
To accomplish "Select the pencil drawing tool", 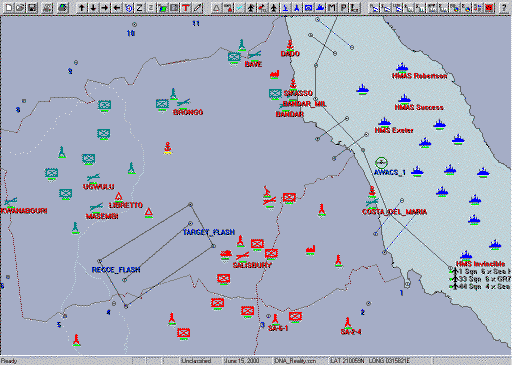I will (198, 7).
